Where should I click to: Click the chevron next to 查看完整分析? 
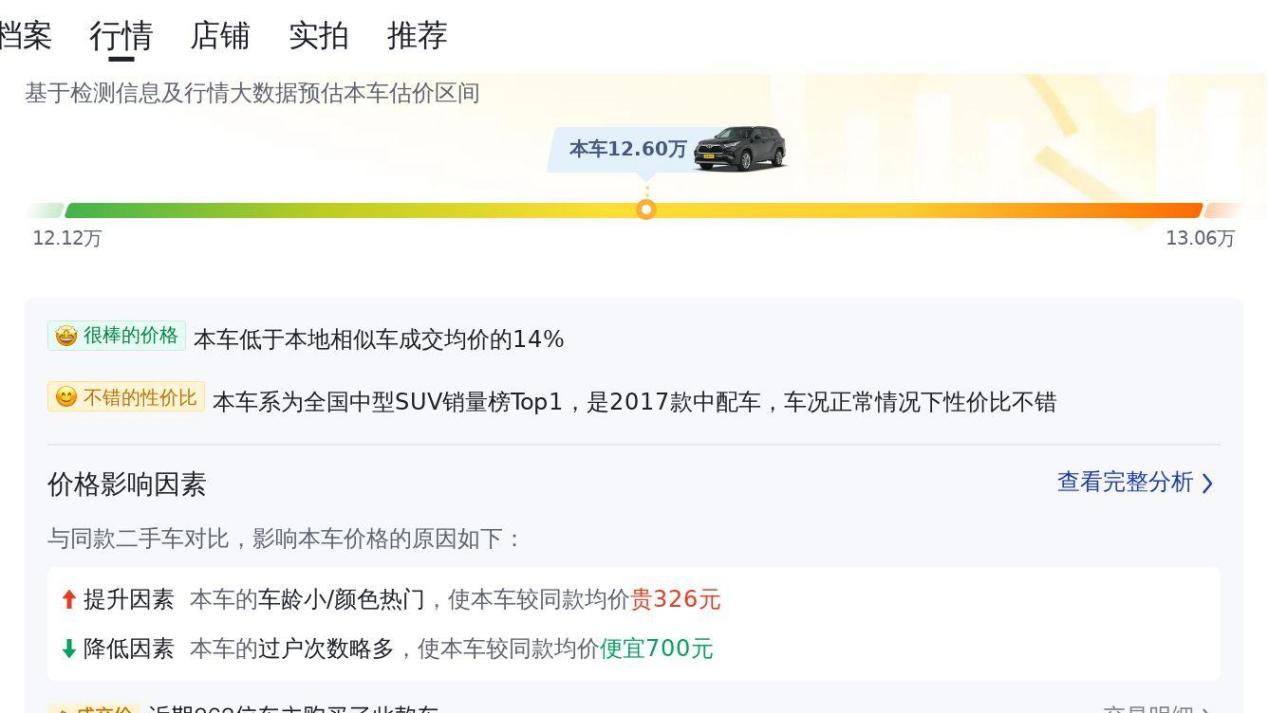(1207, 484)
